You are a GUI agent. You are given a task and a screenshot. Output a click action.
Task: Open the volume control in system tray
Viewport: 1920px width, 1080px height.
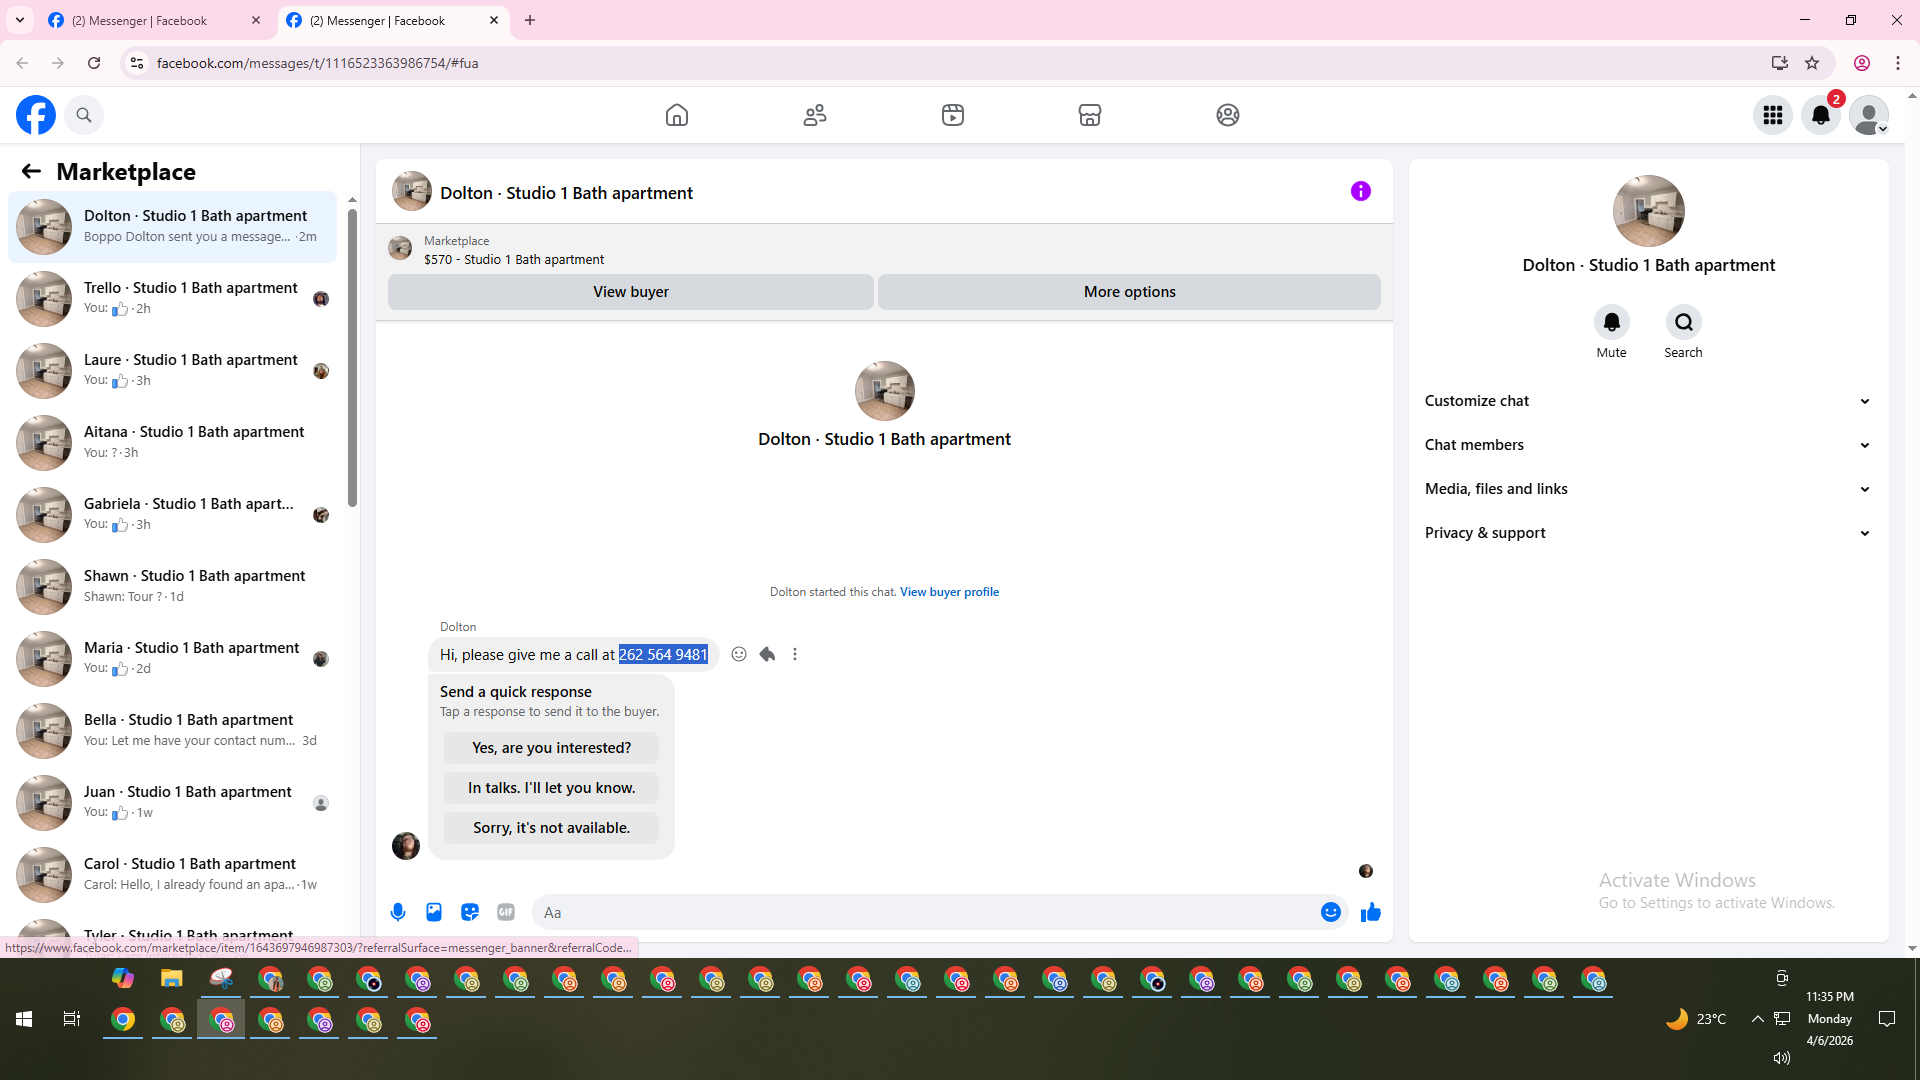(x=1781, y=1057)
